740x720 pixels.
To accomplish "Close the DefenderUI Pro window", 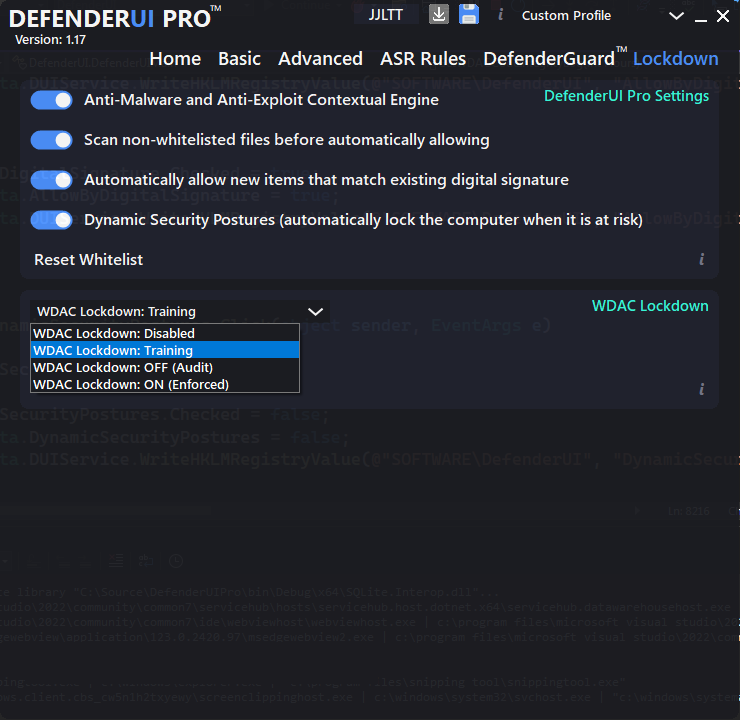I will (723, 16).
